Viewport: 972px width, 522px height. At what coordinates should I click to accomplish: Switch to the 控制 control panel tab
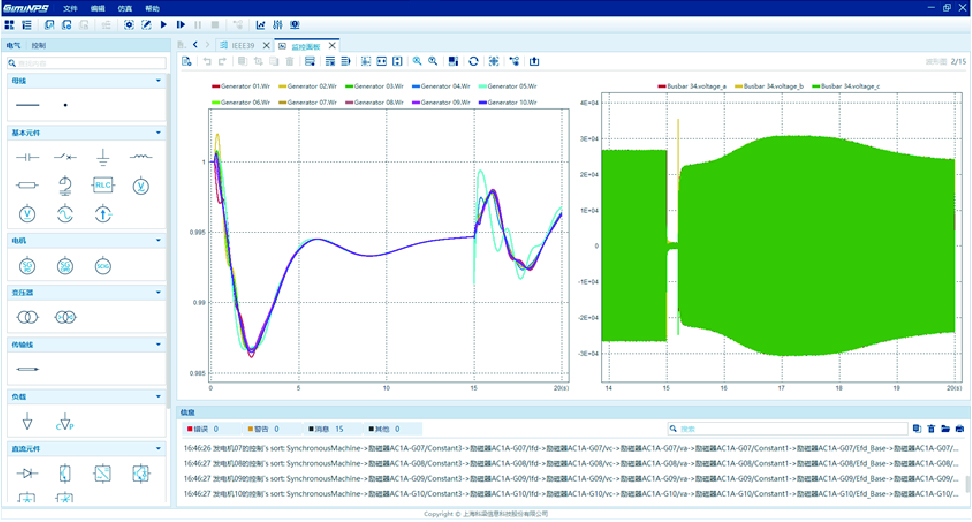(38, 45)
